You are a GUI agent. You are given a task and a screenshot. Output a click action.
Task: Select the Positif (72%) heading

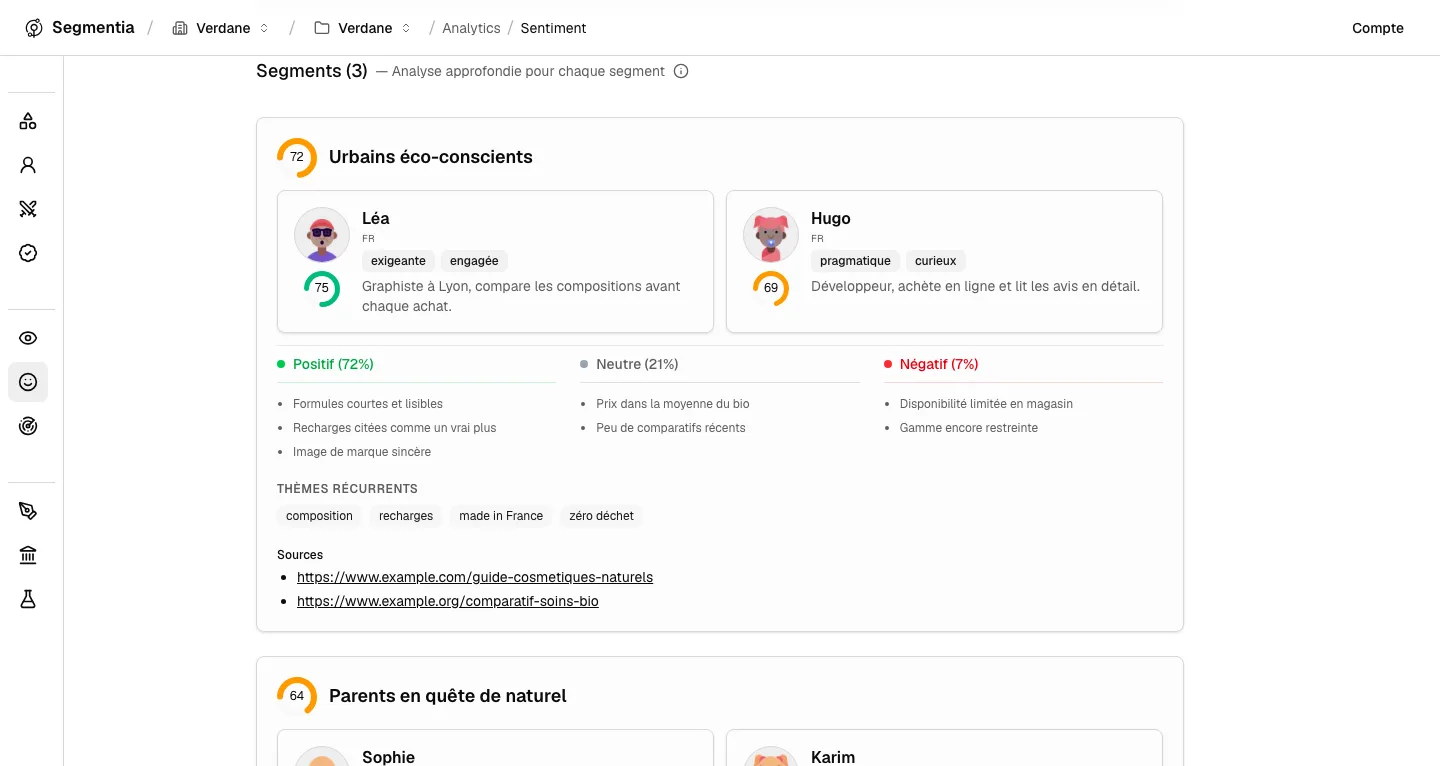point(333,364)
